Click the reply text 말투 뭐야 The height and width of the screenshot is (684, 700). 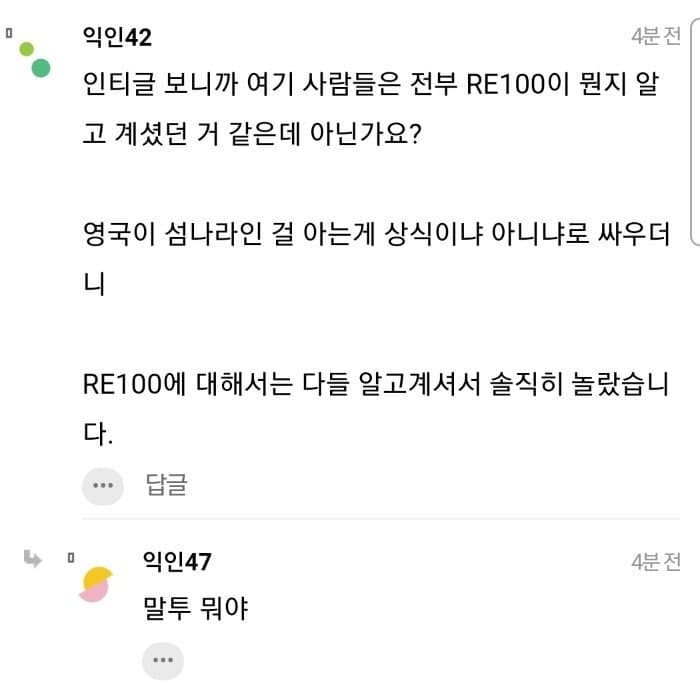[x=196, y=608]
